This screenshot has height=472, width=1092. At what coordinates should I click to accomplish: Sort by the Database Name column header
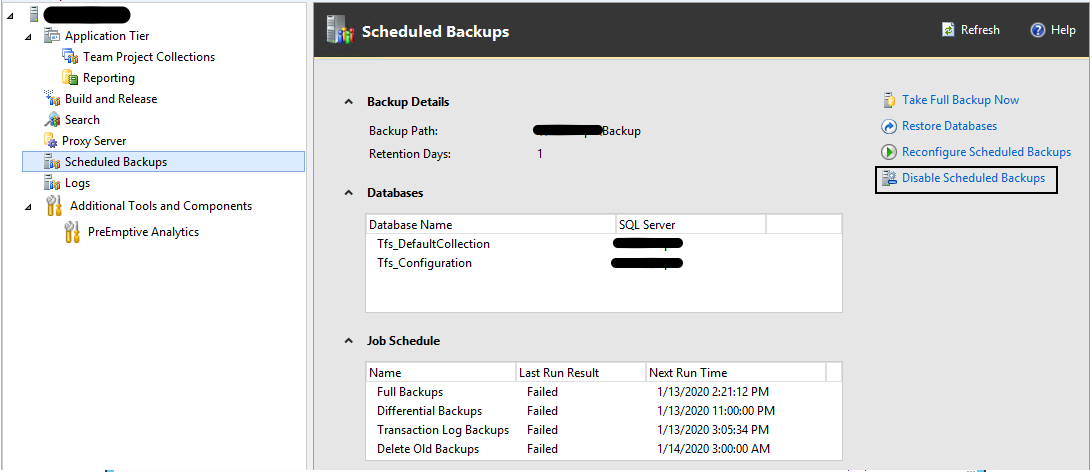tap(491, 224)
